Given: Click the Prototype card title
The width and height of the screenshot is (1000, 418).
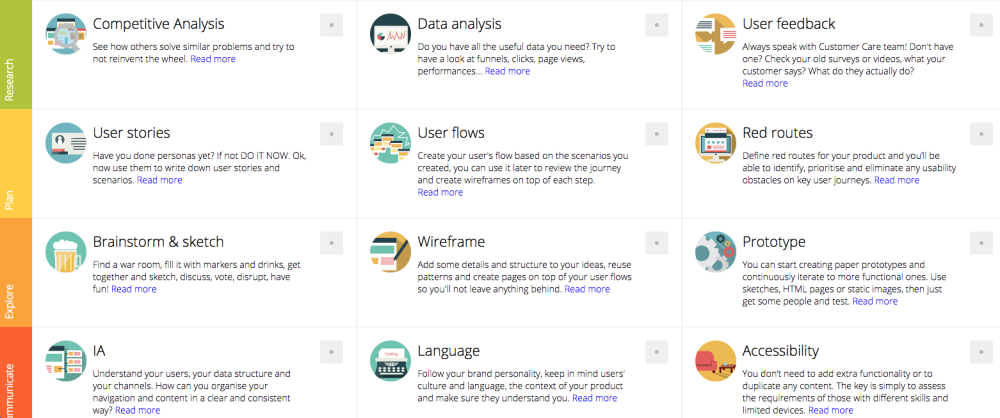Looking at the screenshot, I should (x=774, y=243).
